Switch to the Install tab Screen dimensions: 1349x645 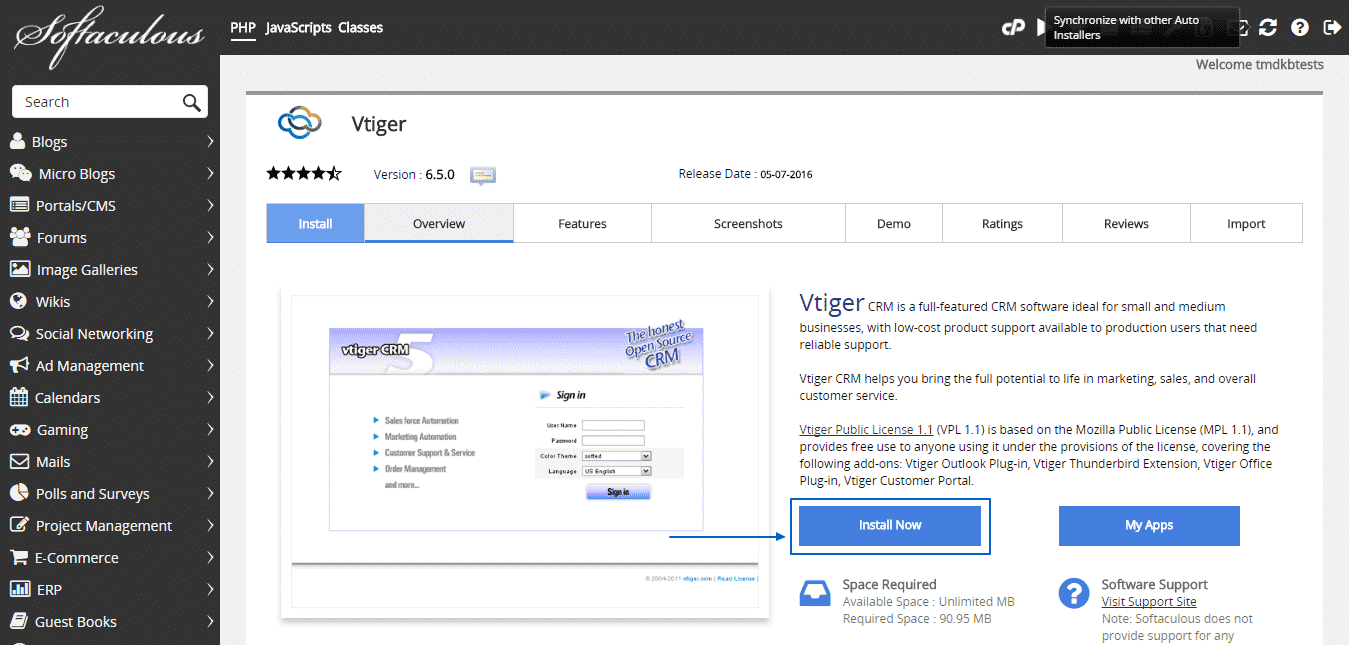pos(315,223)
